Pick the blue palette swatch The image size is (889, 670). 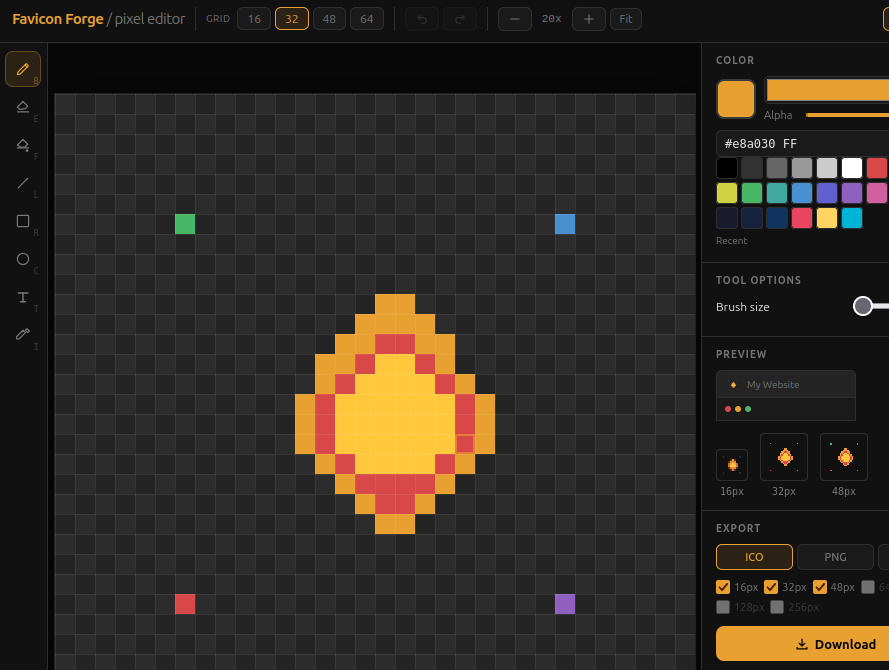click(x=802, y=193)
